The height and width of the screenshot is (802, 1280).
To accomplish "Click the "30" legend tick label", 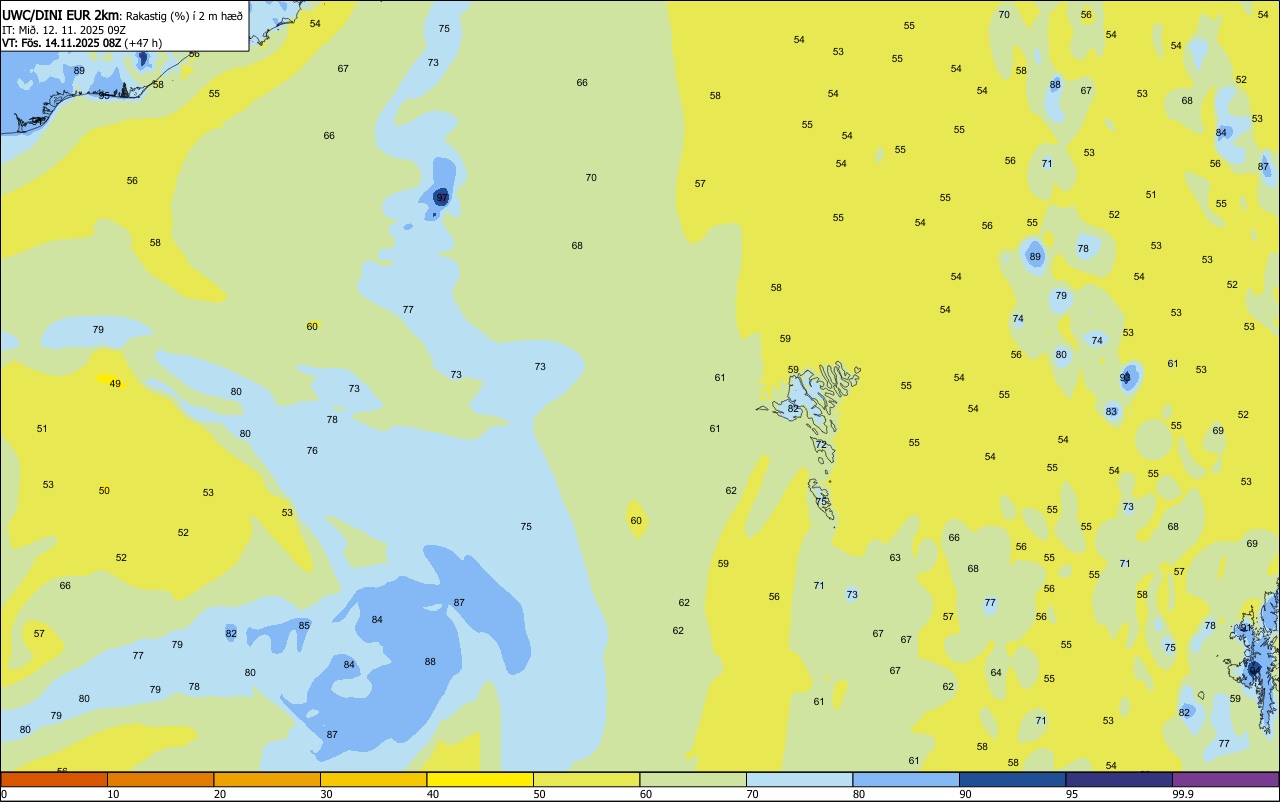I will point(326,794).
